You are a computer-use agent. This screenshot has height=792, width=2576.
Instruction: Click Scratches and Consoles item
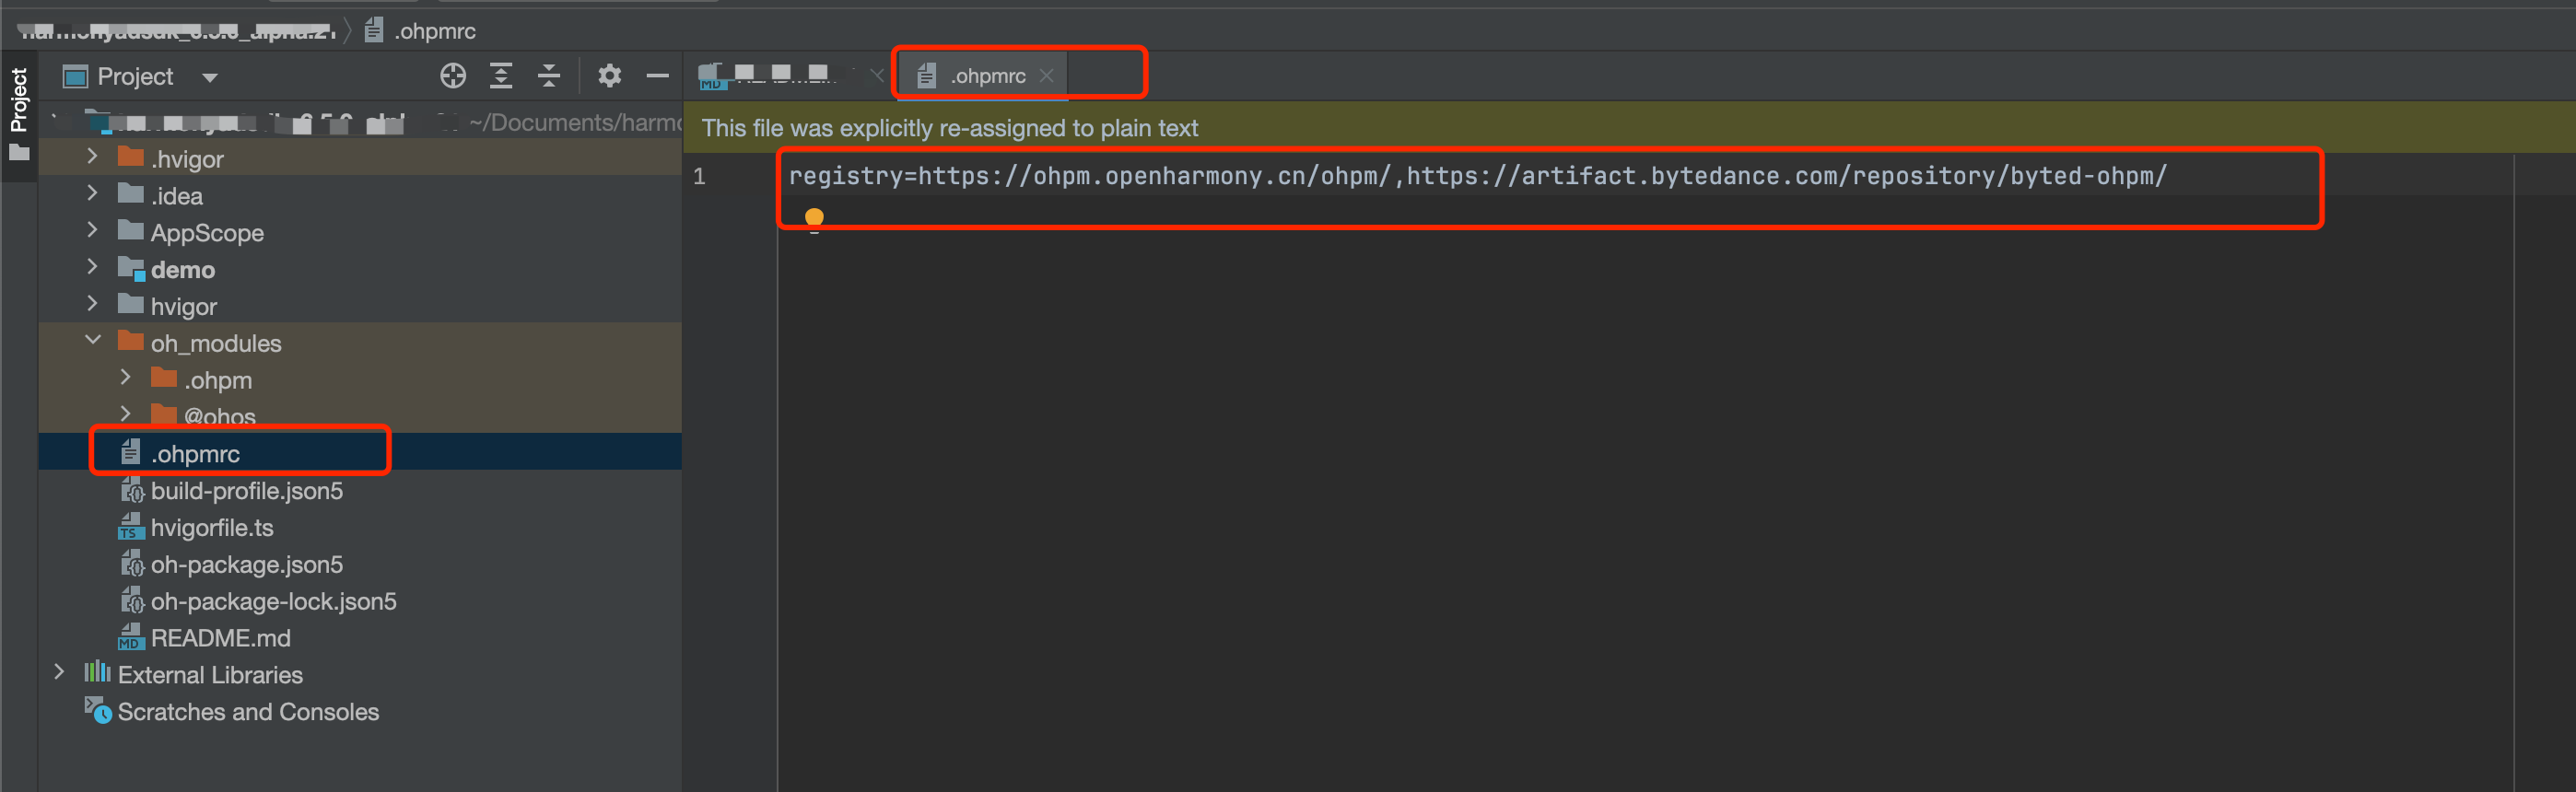248,712
